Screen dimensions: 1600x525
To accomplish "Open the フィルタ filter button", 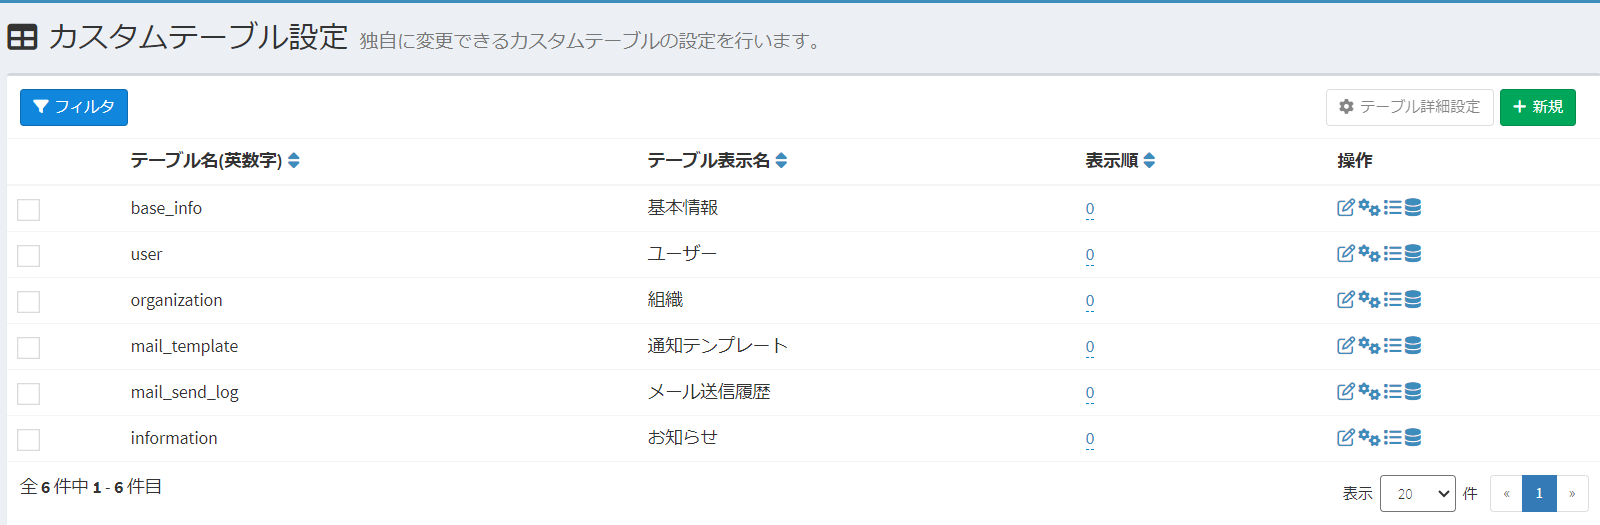I will (74, 107).
